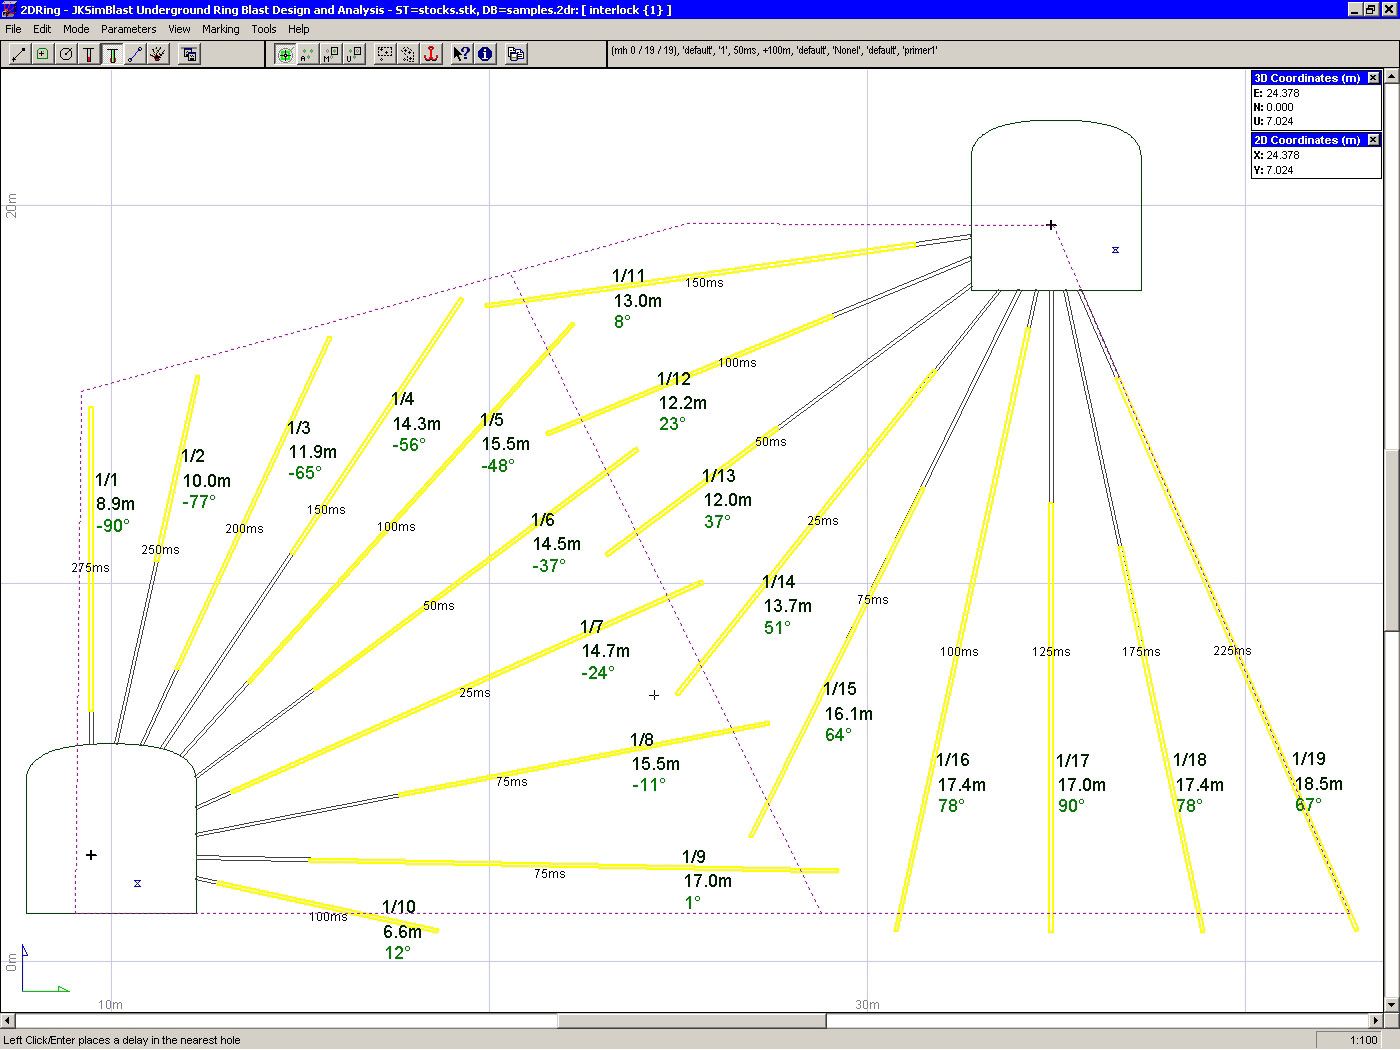Viewport: 1400px width, 1050px height.
Task: Click the '6.6m' length value
Action: (402, 932)
